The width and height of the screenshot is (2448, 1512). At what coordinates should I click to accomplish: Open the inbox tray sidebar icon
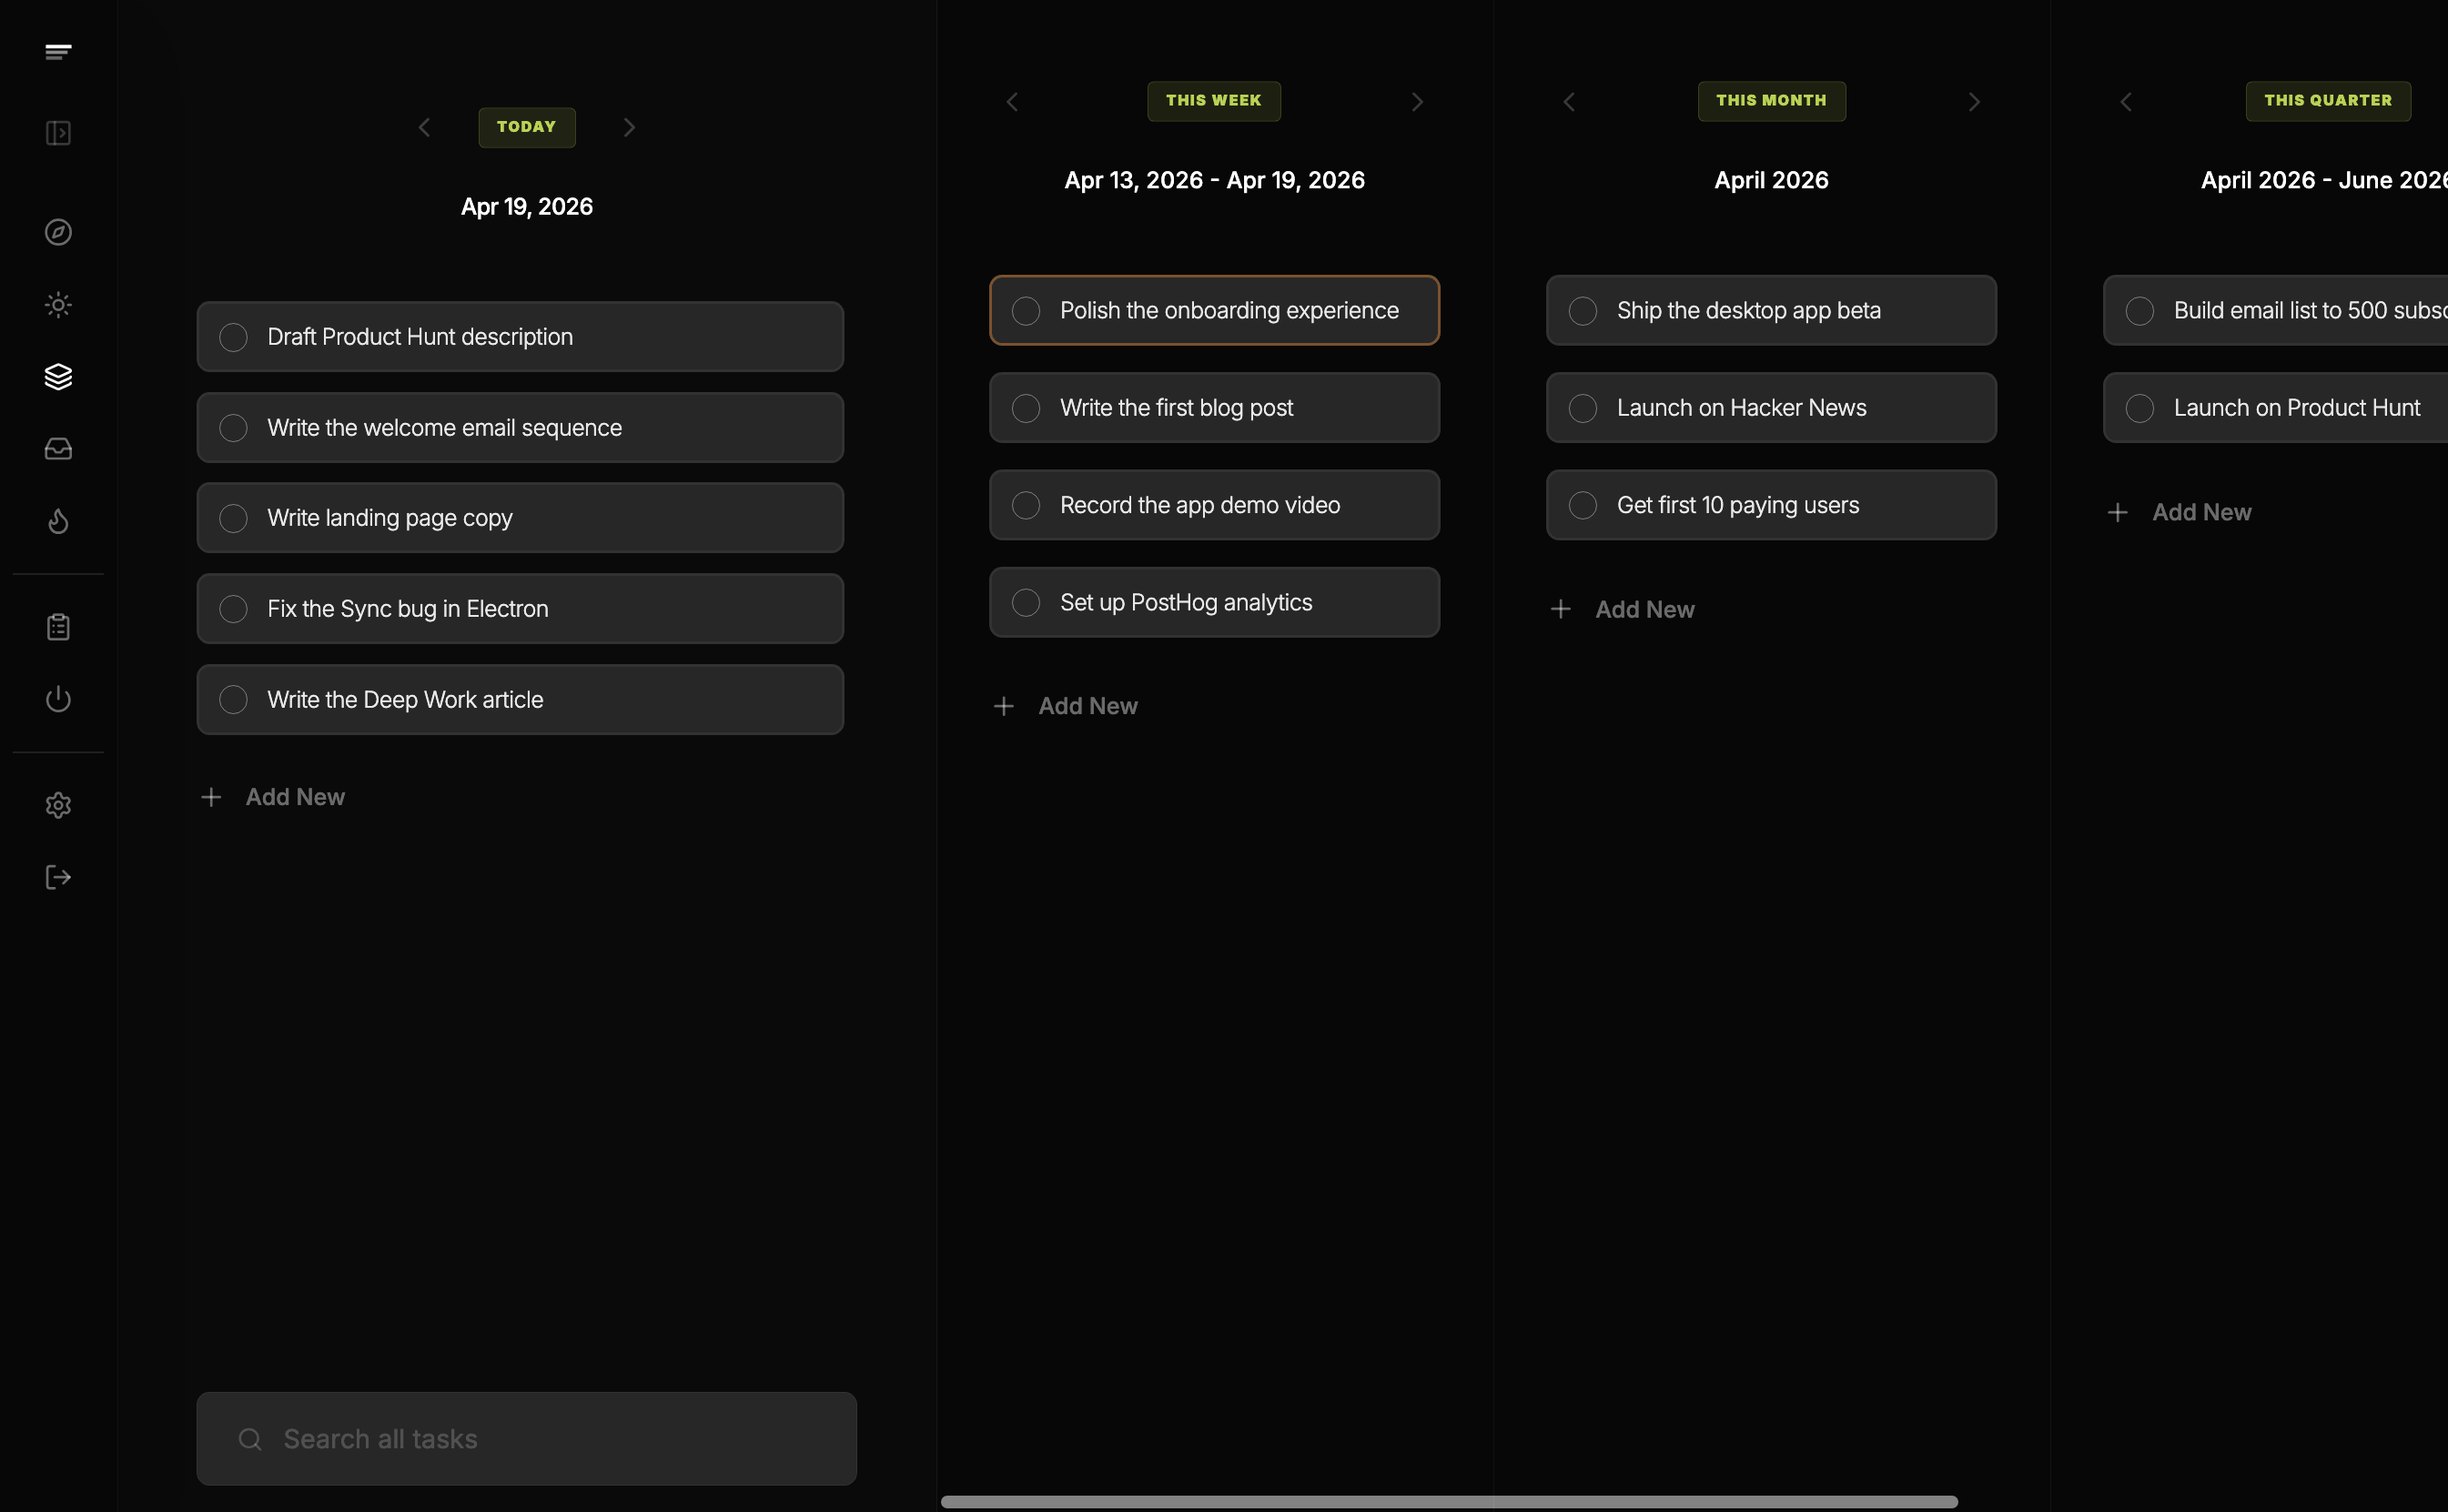(58, 449)
